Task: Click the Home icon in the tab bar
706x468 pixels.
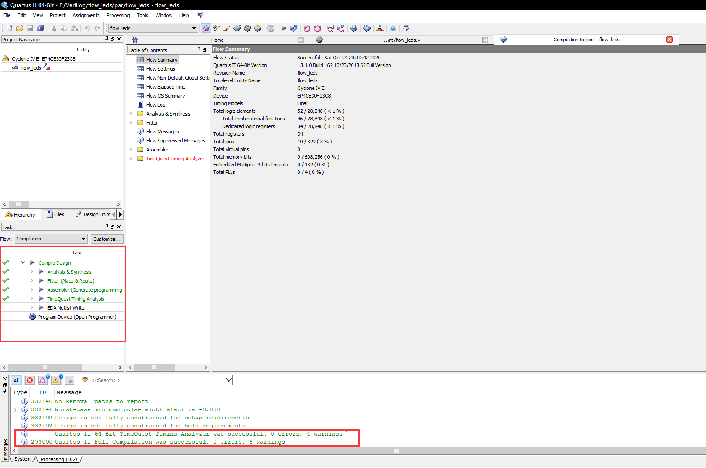Action: pyautogui.click(x=135, y=40)
